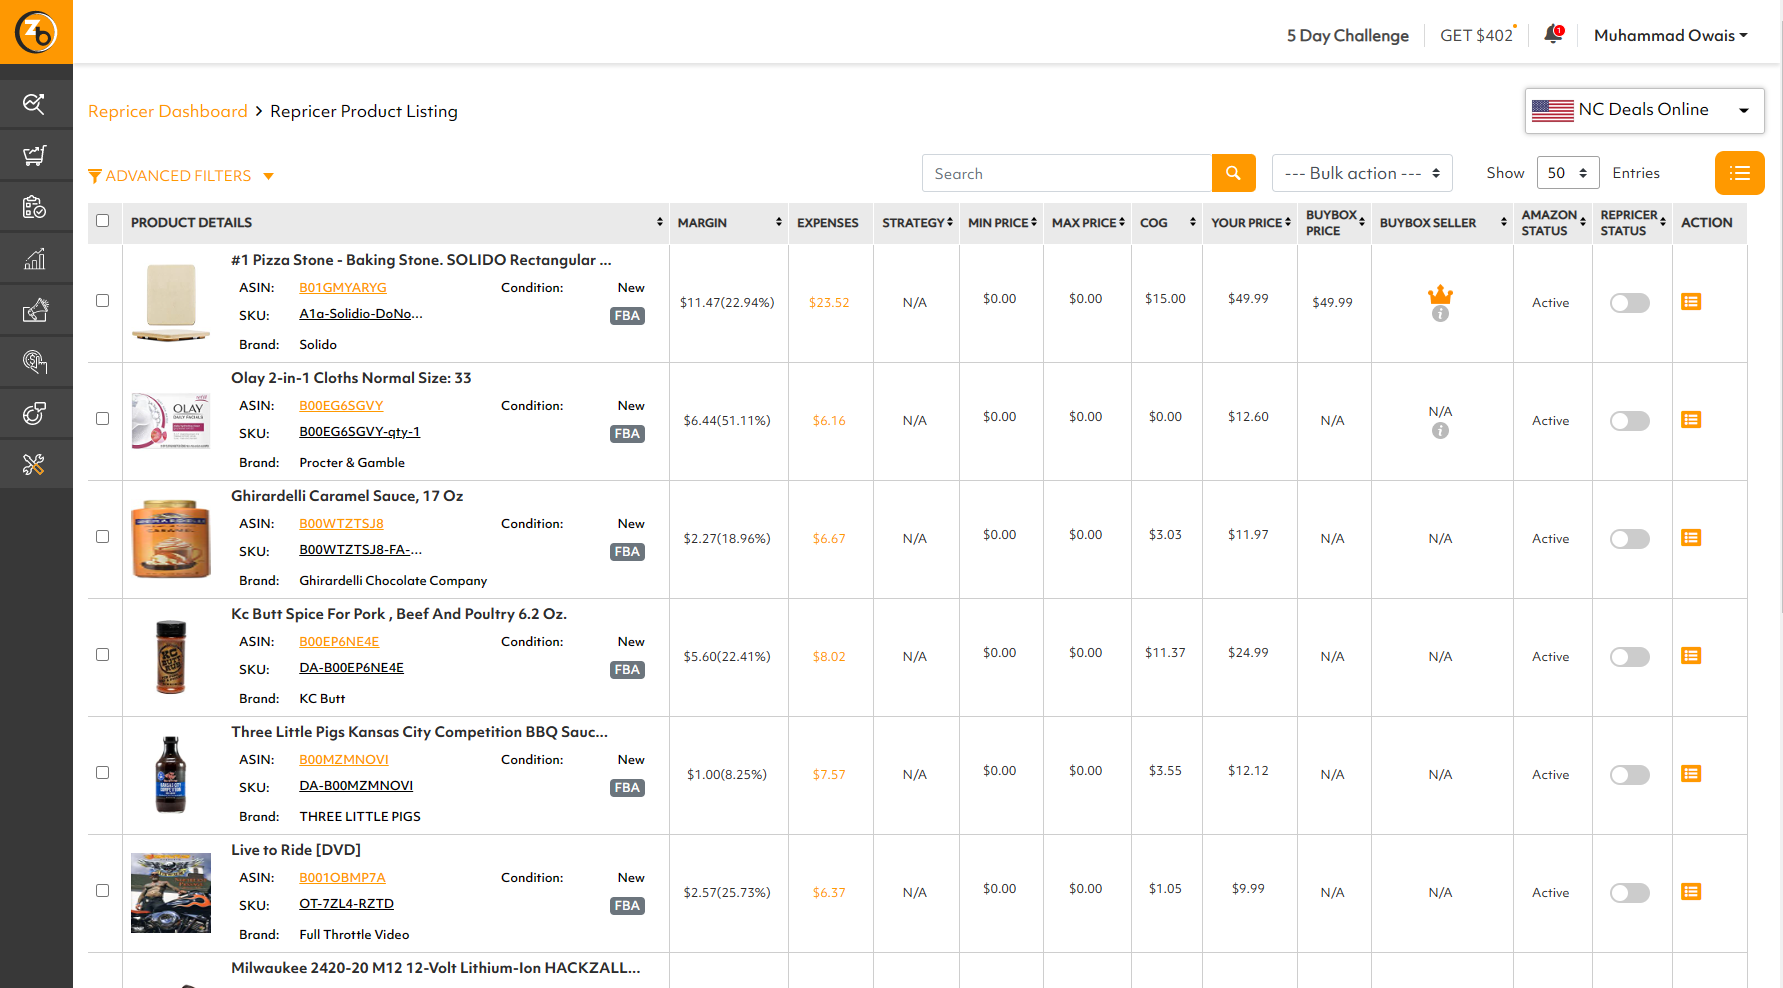Open the 5 Day Challenge link

pos(1347,35)
